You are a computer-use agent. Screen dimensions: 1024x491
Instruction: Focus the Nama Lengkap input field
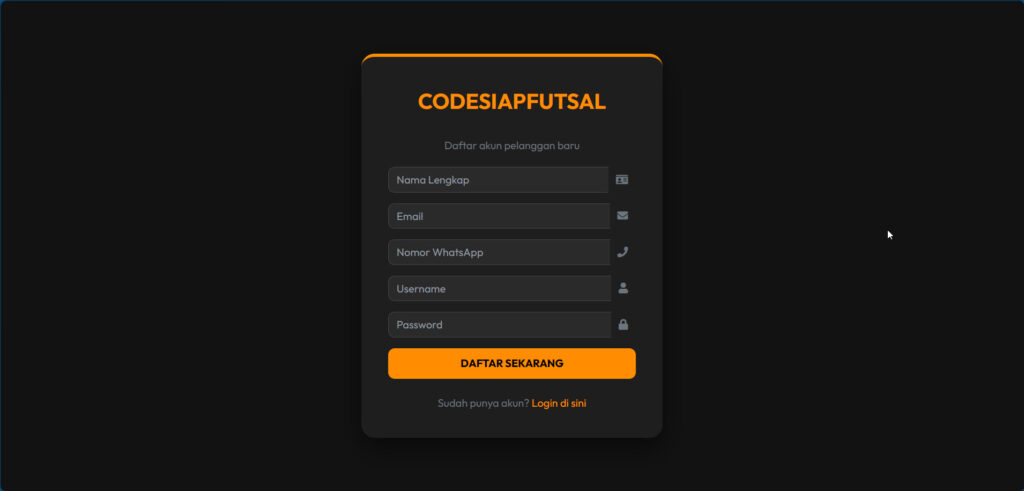[498, 180]
